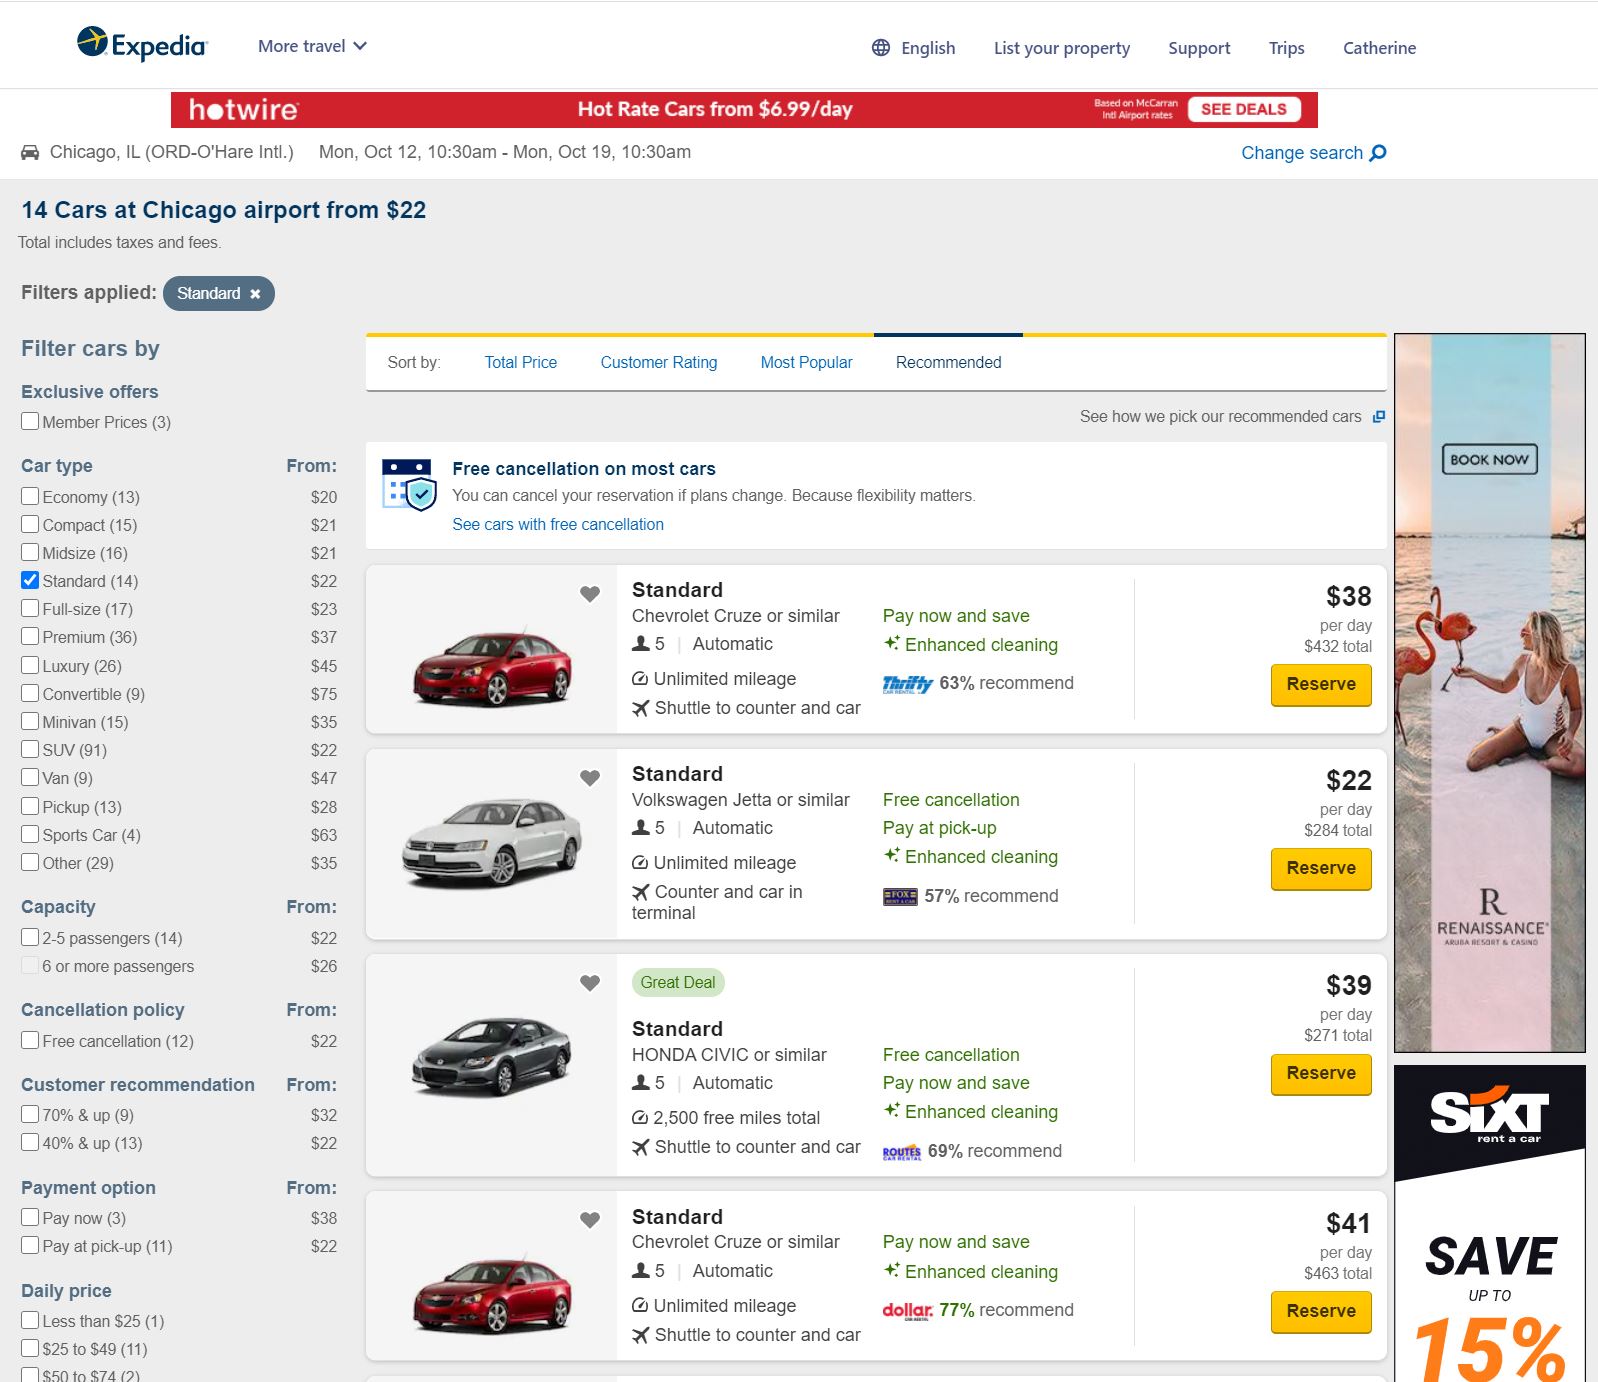Click the Expedia logo

click(x=142, y=44)
